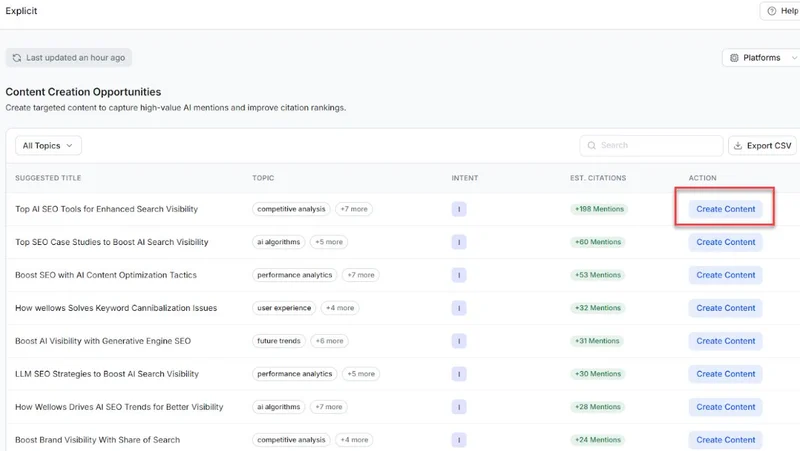Viewport: 800px width, 451px height.
Task: Expand +5 more topics beside ai algorithms
Action: pos(328,242)
